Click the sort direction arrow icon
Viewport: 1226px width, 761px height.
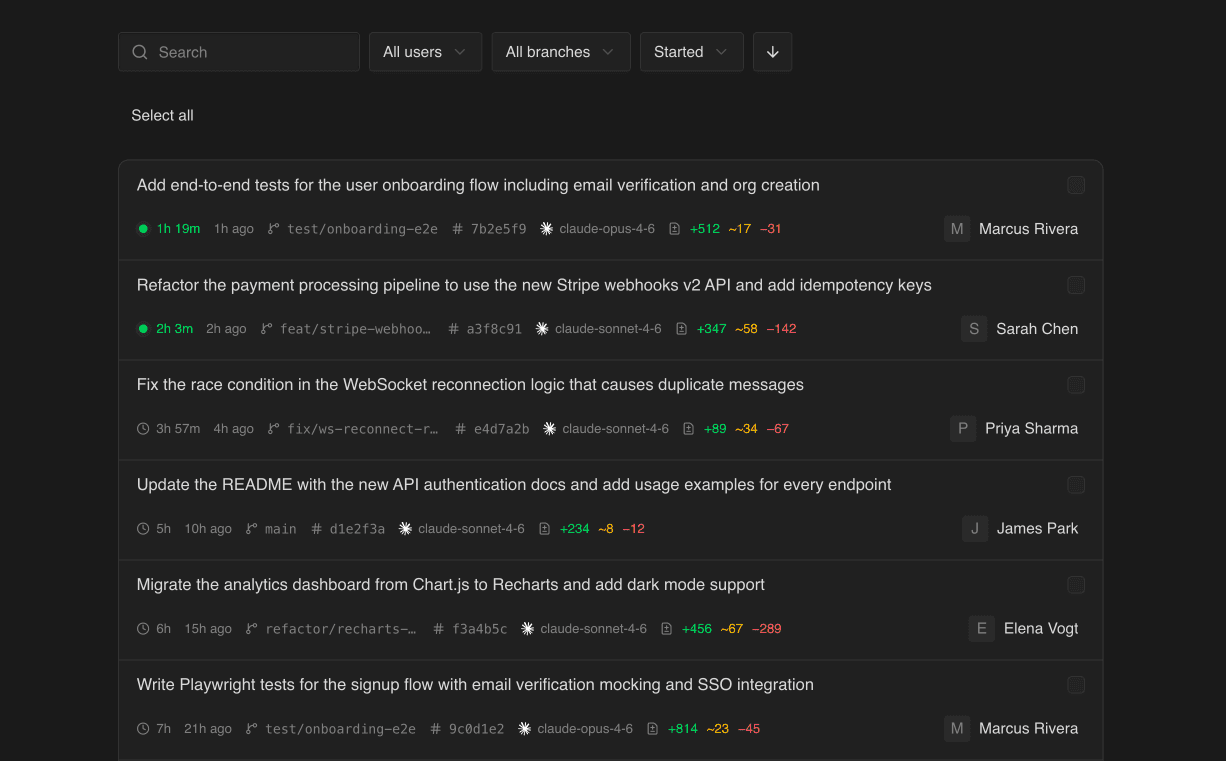tap(772, 51)
